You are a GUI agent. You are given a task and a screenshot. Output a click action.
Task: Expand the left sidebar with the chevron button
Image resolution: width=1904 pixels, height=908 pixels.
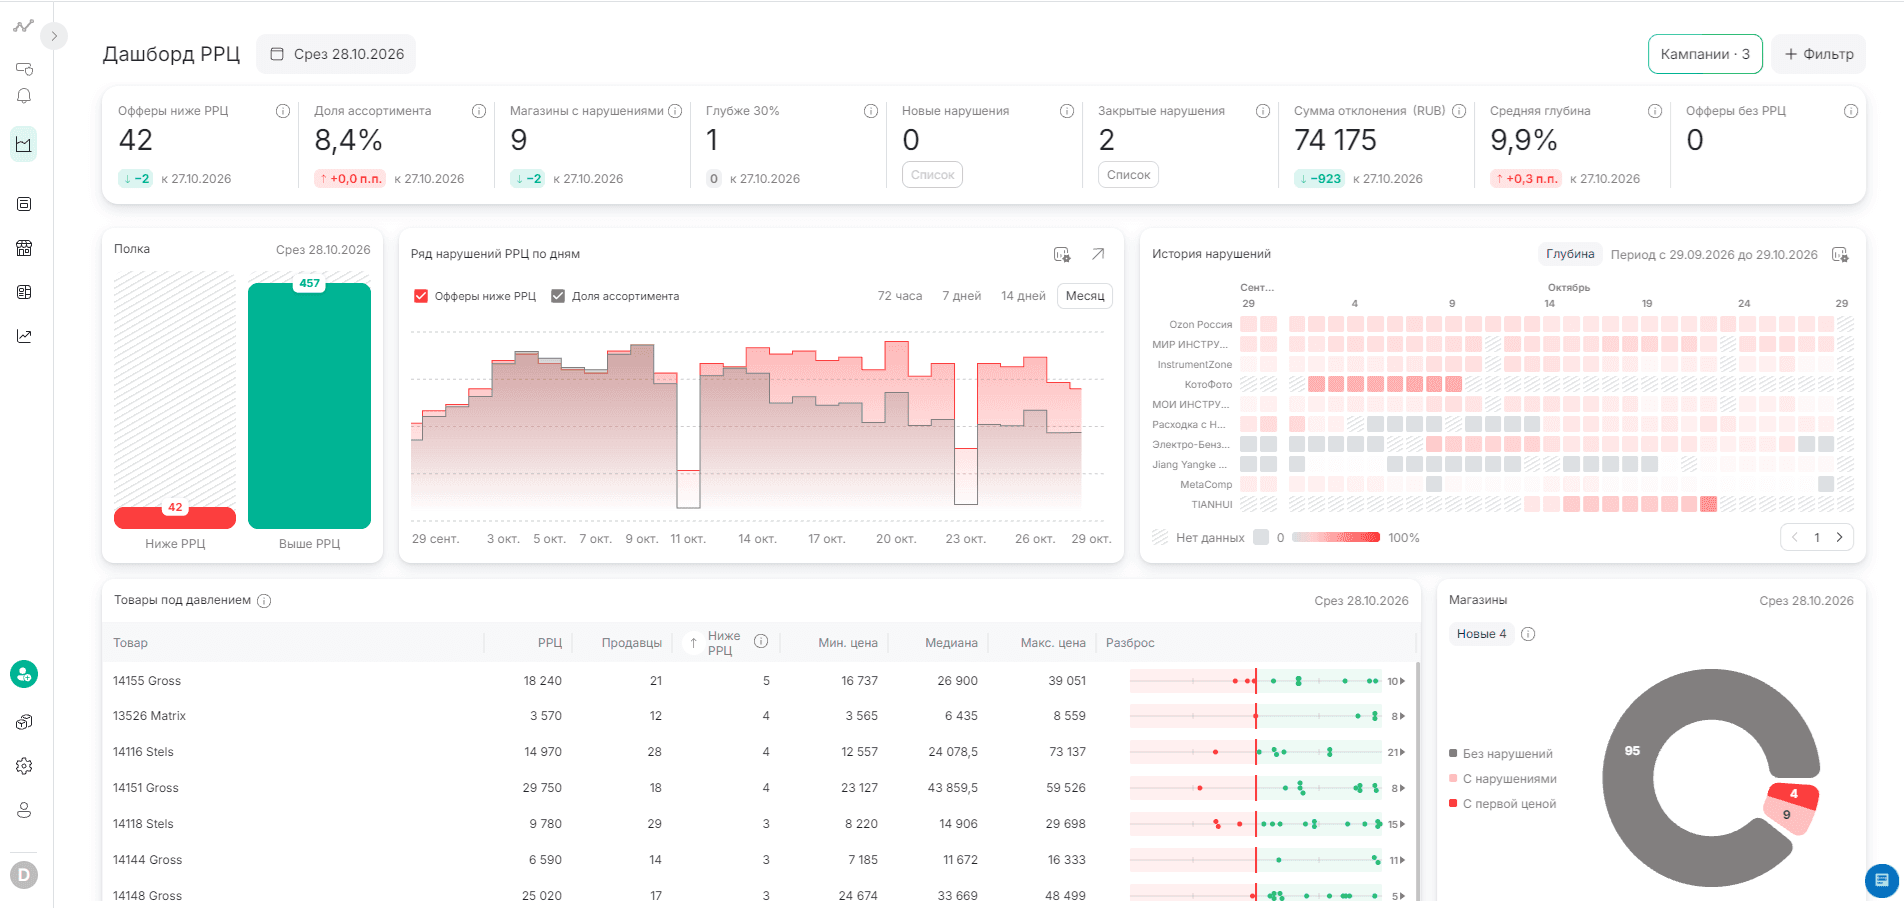tap(54, 36)
